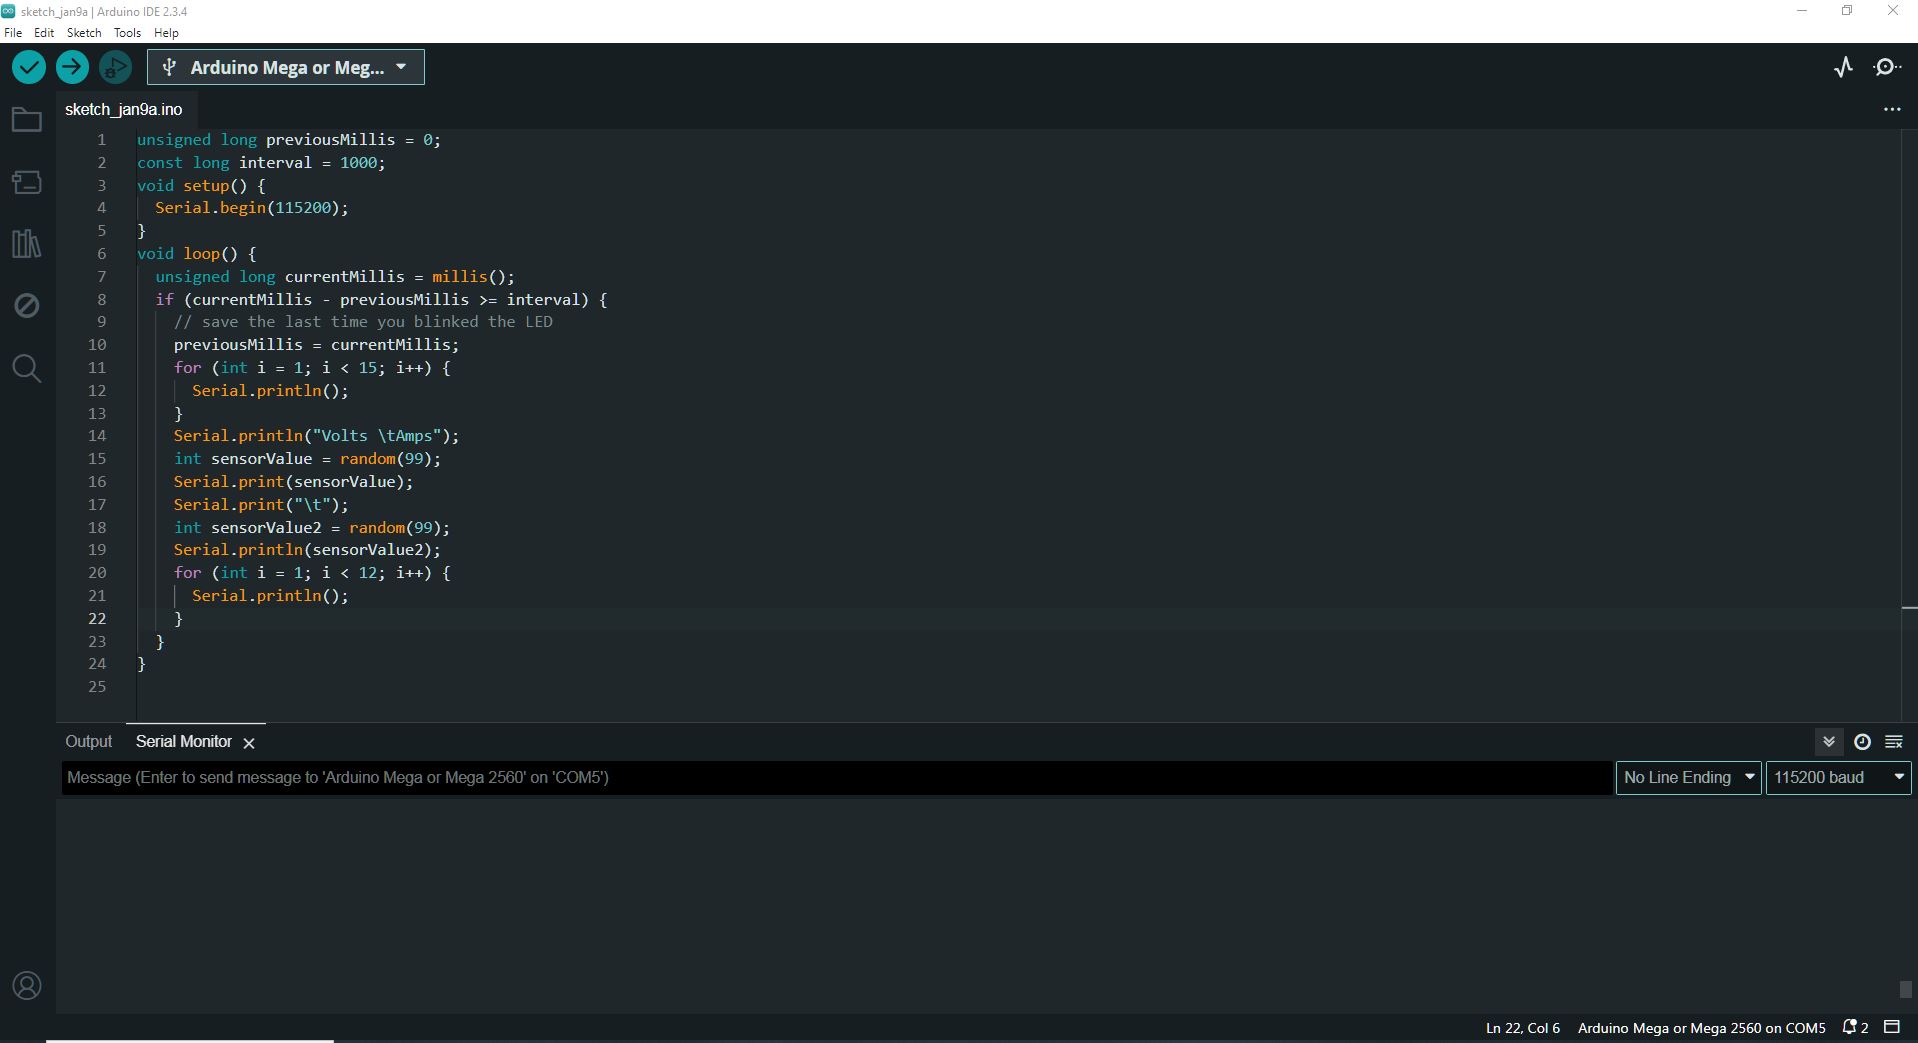Change the baud rate with its dropdown

pos(1837,777)
